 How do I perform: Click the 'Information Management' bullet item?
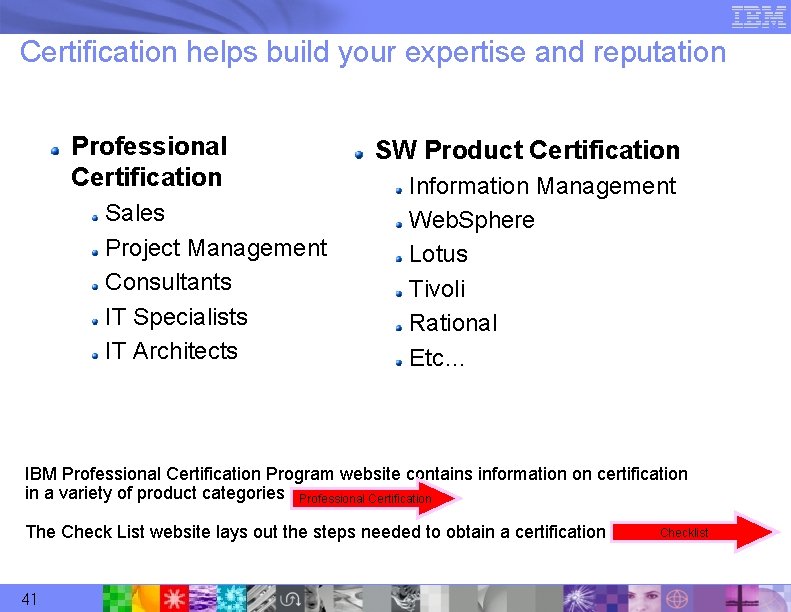pos(542,186)
